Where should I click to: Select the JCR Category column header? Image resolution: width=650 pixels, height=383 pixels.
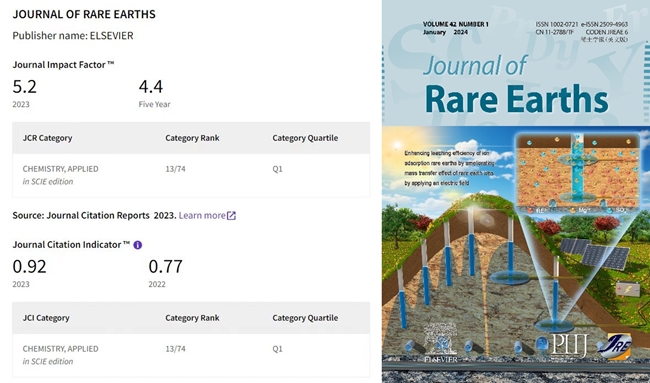[47, 138]
